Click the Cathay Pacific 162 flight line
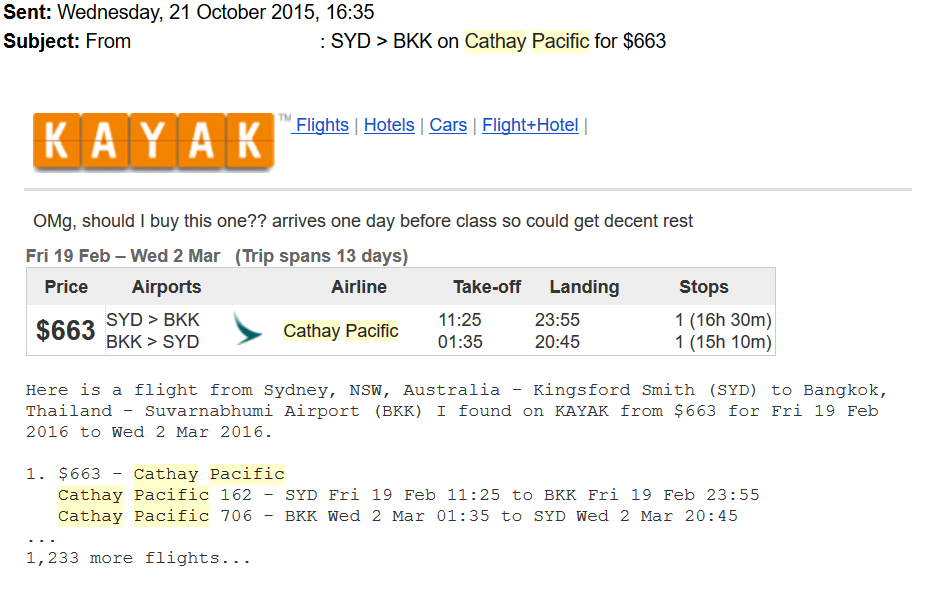This screenshot has width=925, height=590. [408, 495]
